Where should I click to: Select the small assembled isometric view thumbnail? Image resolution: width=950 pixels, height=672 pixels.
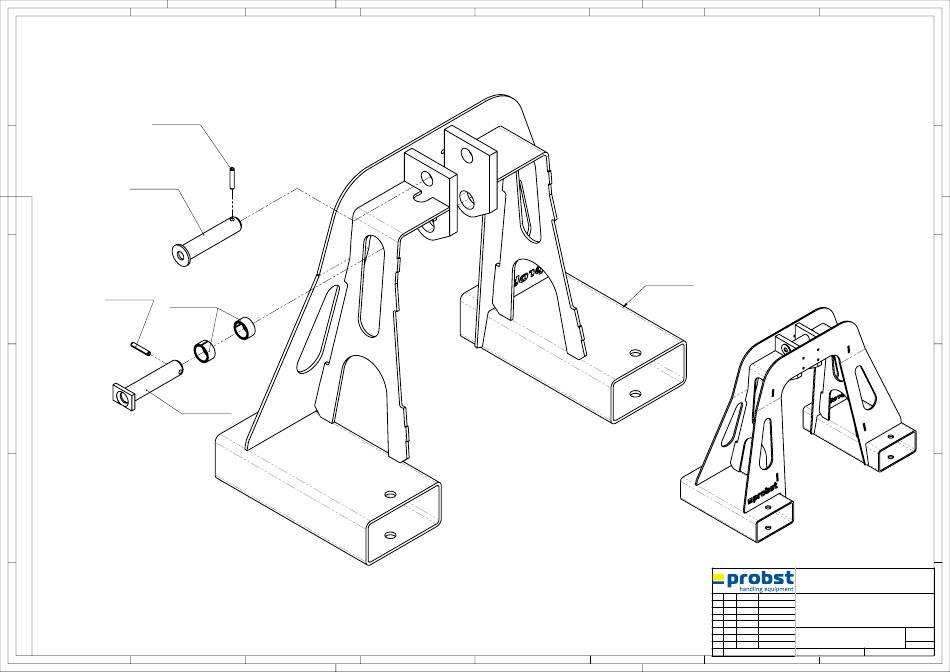[799, 425]
